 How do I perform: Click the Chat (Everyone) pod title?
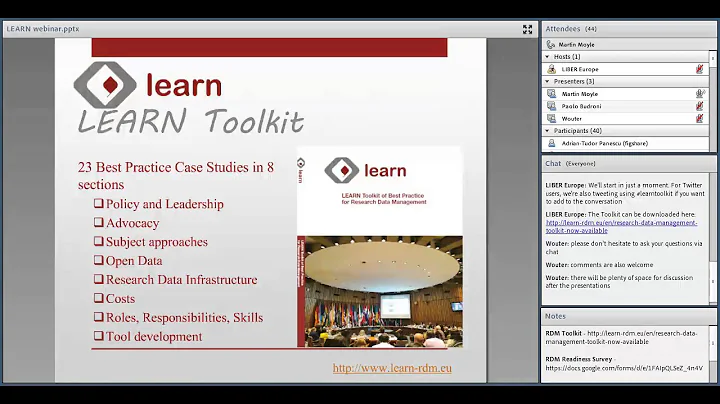click(570, 163)
